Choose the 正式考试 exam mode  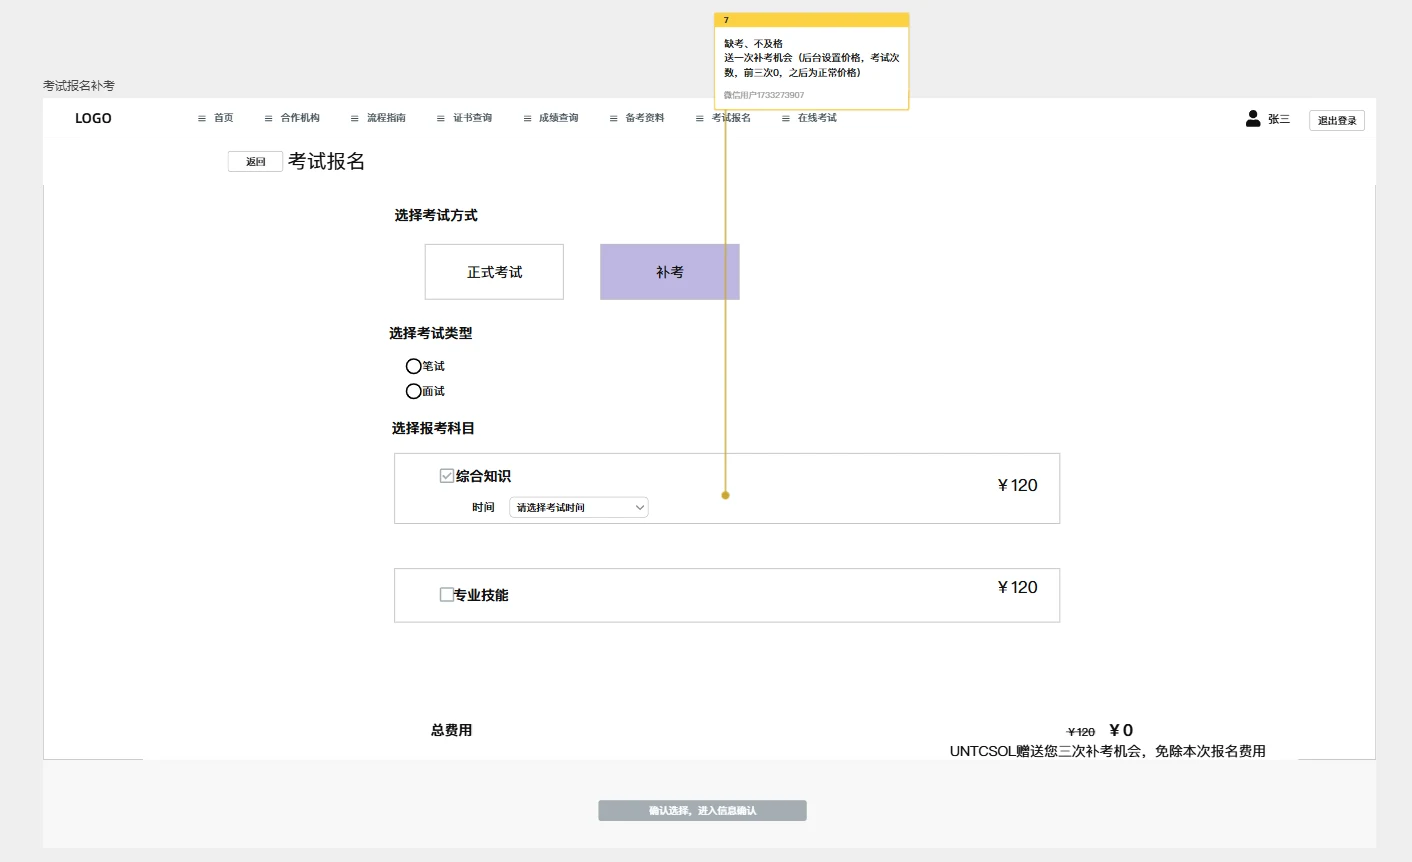(494, 272)
